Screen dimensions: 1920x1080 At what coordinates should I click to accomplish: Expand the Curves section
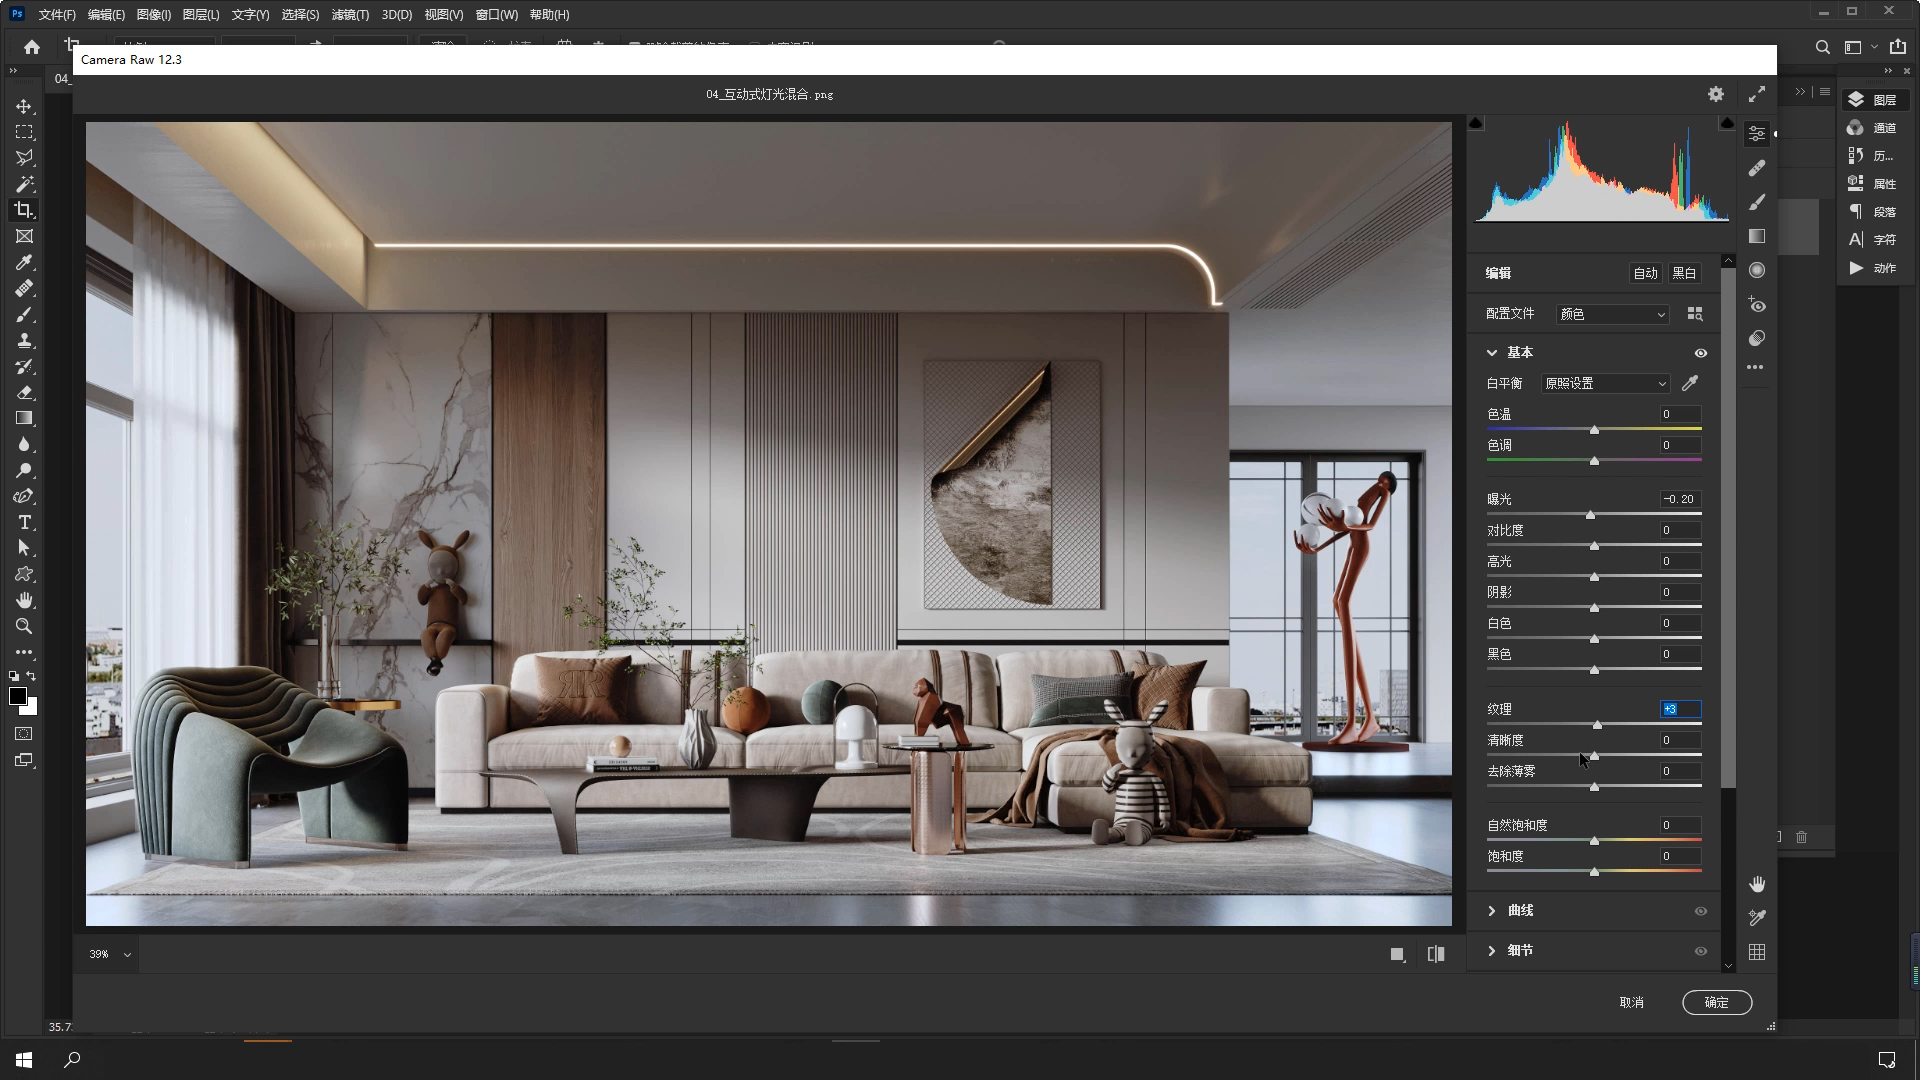pyautogui.click(x=1492, y=911)
